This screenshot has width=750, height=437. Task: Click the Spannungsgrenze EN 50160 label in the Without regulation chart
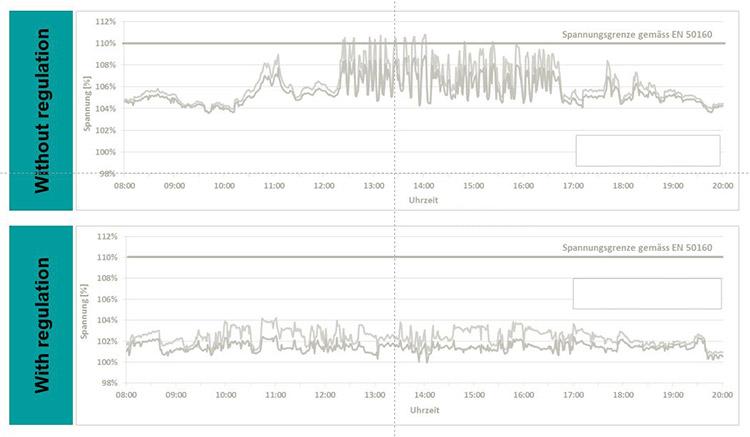point(637,33)
